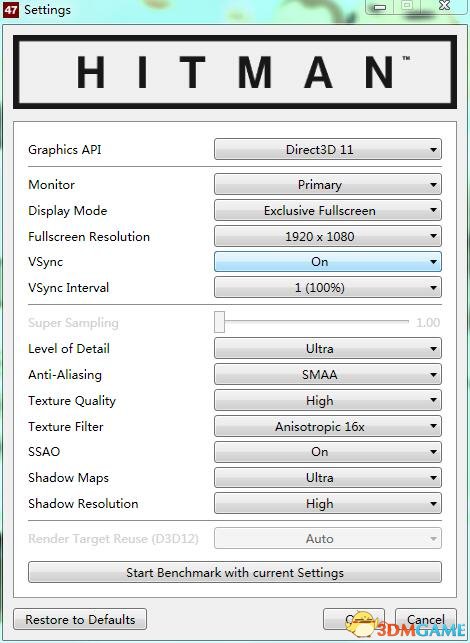The width and height of the screenshot is (470, 643).
Task: Click the Render Target Reuse Auto dropdown
Action: (328, 538)
